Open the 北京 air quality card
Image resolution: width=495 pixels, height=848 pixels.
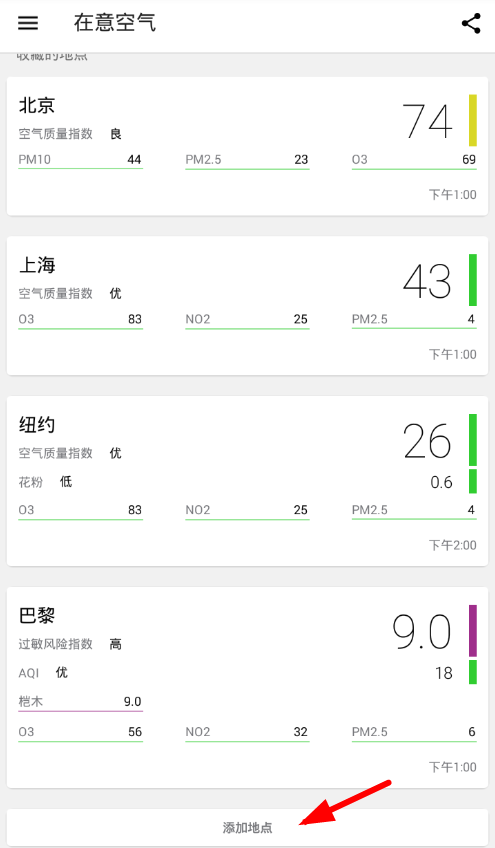pos(247,147)
